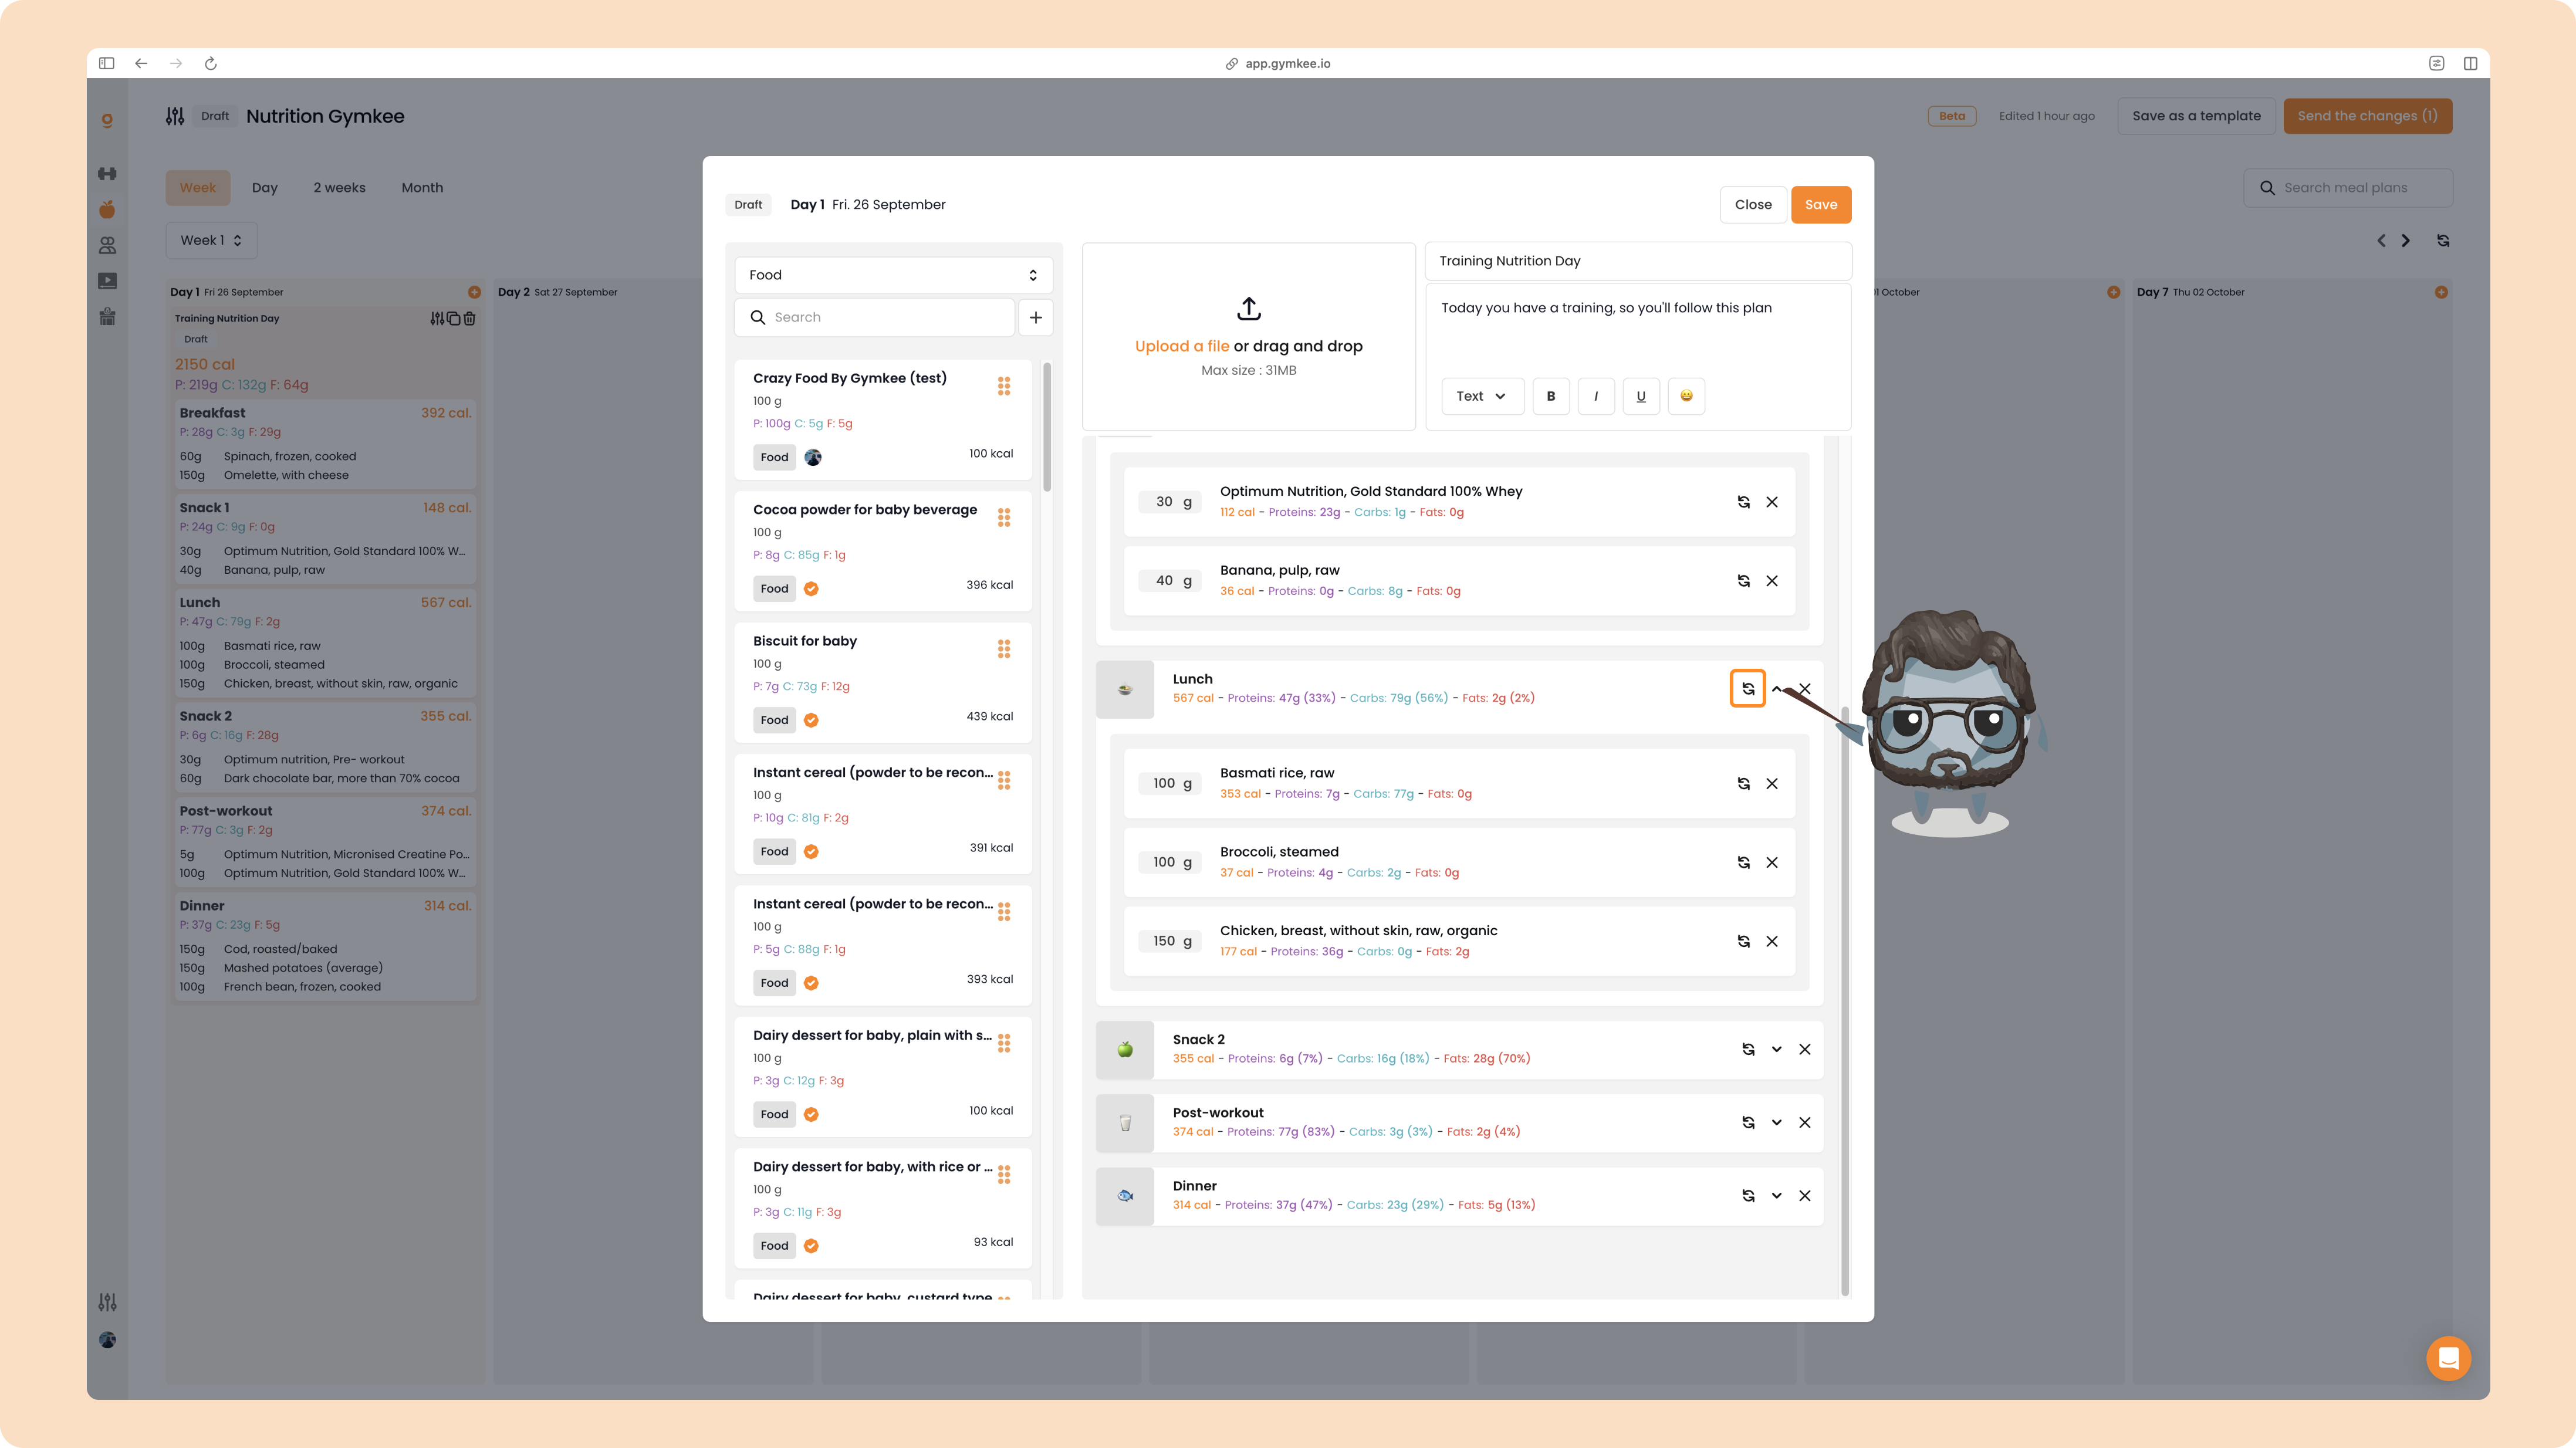Swap the Broccoli, steamed item

1743,863
